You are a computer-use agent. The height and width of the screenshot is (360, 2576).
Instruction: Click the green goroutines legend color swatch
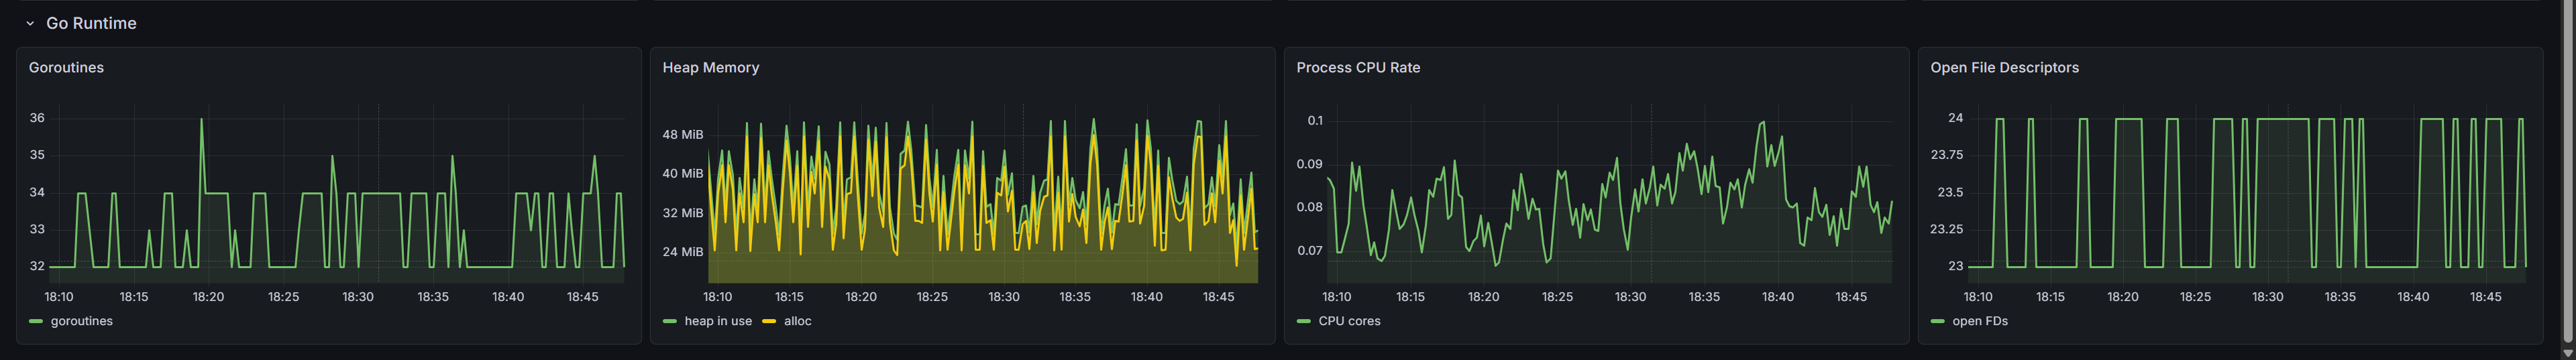tap(36, 321)
